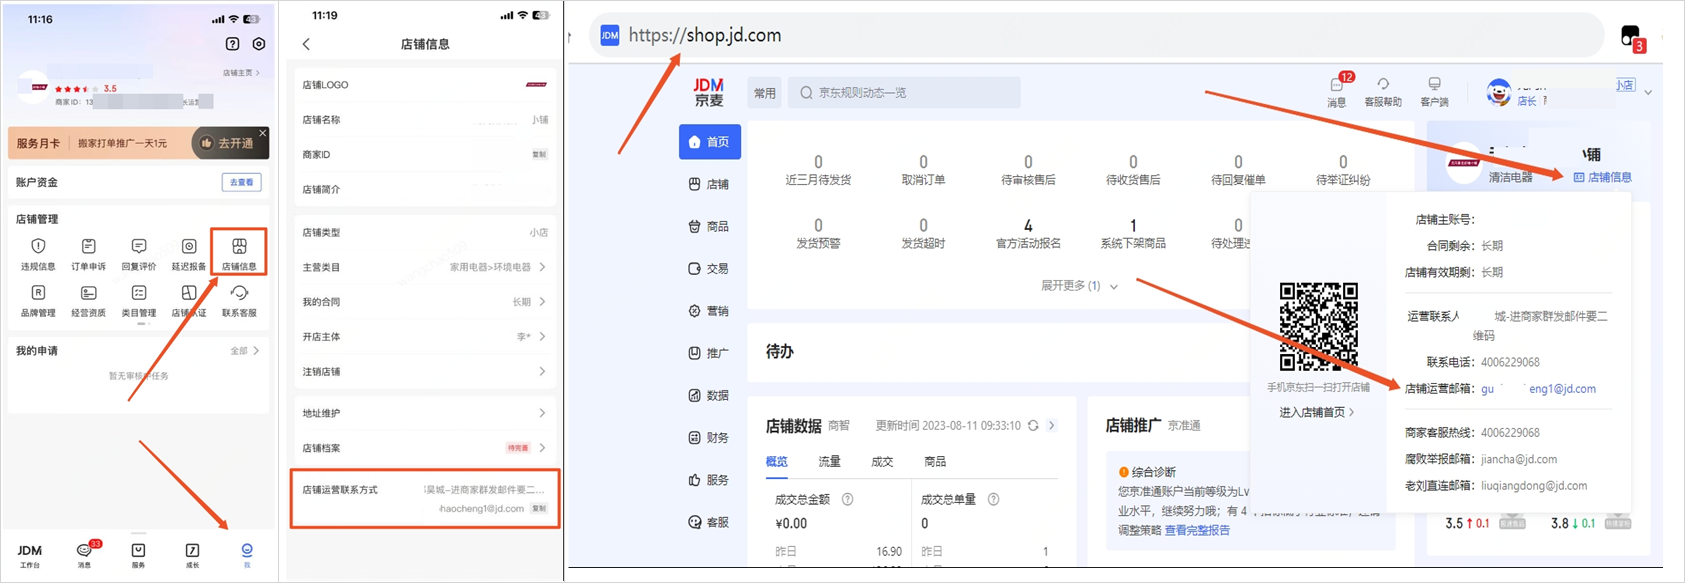Tap the 延迟报备 icon
Image resolution: width=1685 pixels, height=583 pixels.
(189, 246)
